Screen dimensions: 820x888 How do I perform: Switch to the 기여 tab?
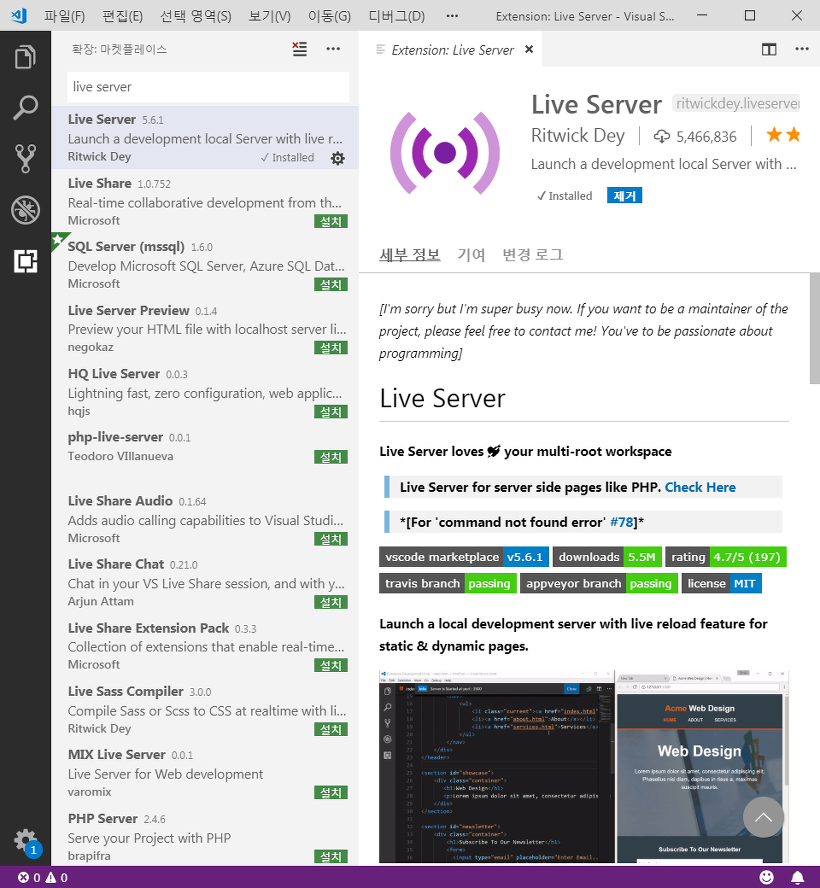point(471,255)
